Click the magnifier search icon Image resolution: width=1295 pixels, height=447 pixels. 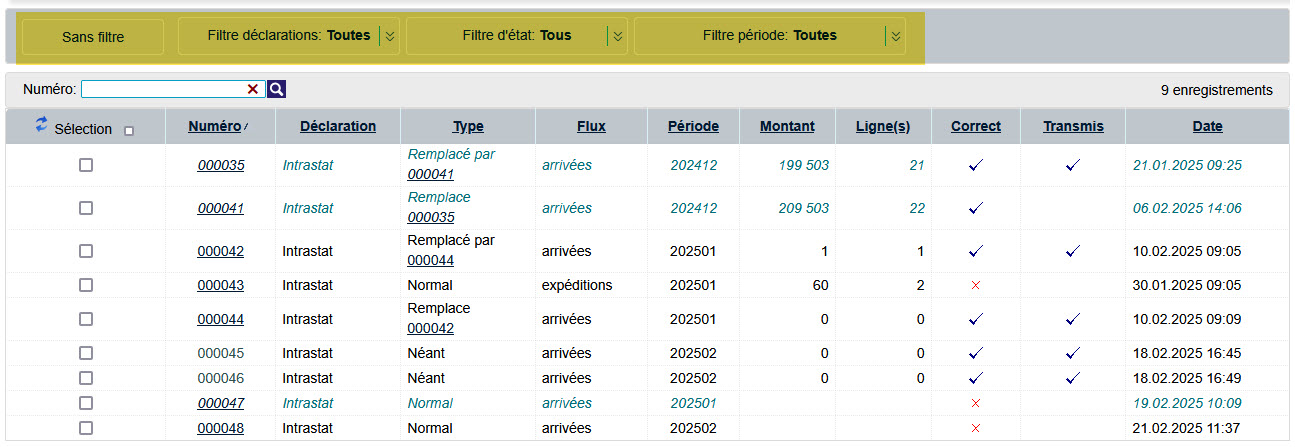pyautogui.click(x=277, y=89)
